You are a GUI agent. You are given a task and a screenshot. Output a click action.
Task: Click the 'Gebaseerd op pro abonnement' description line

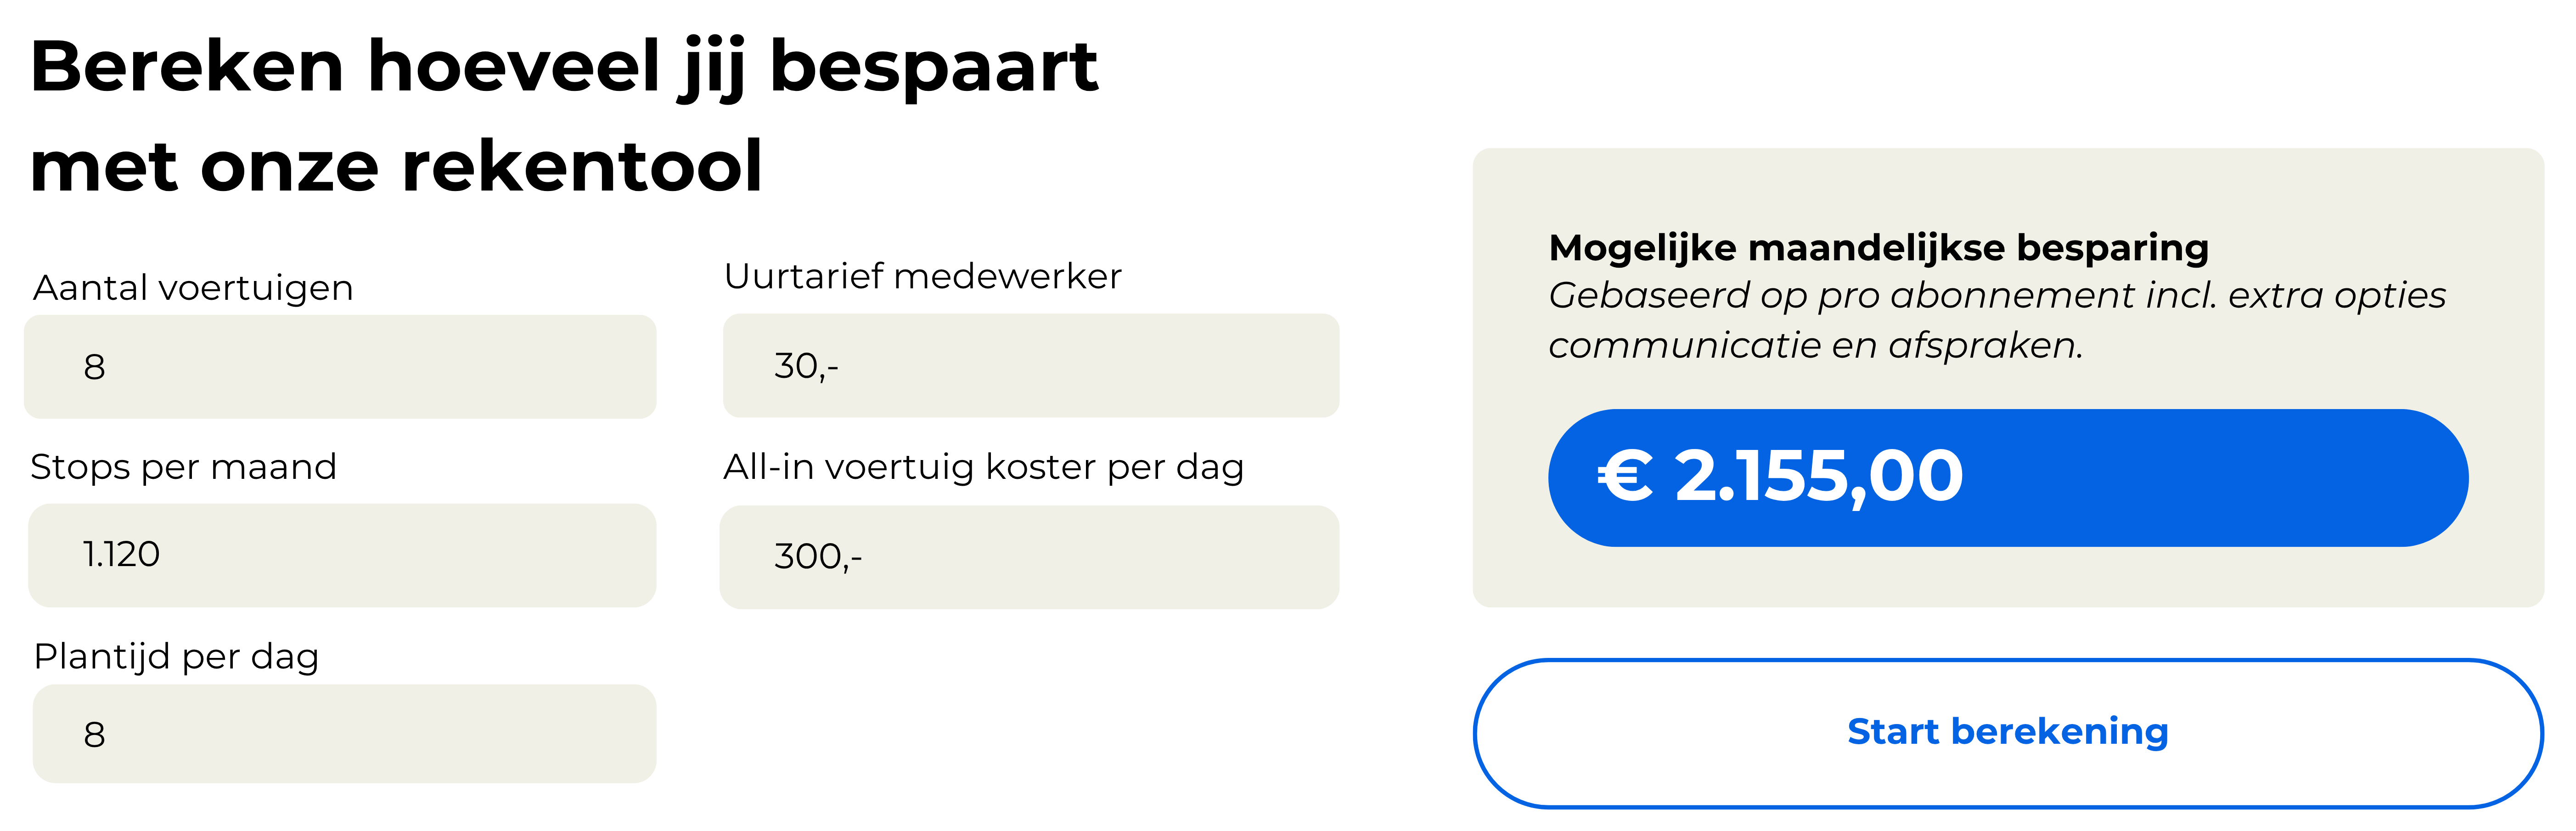1997,296
